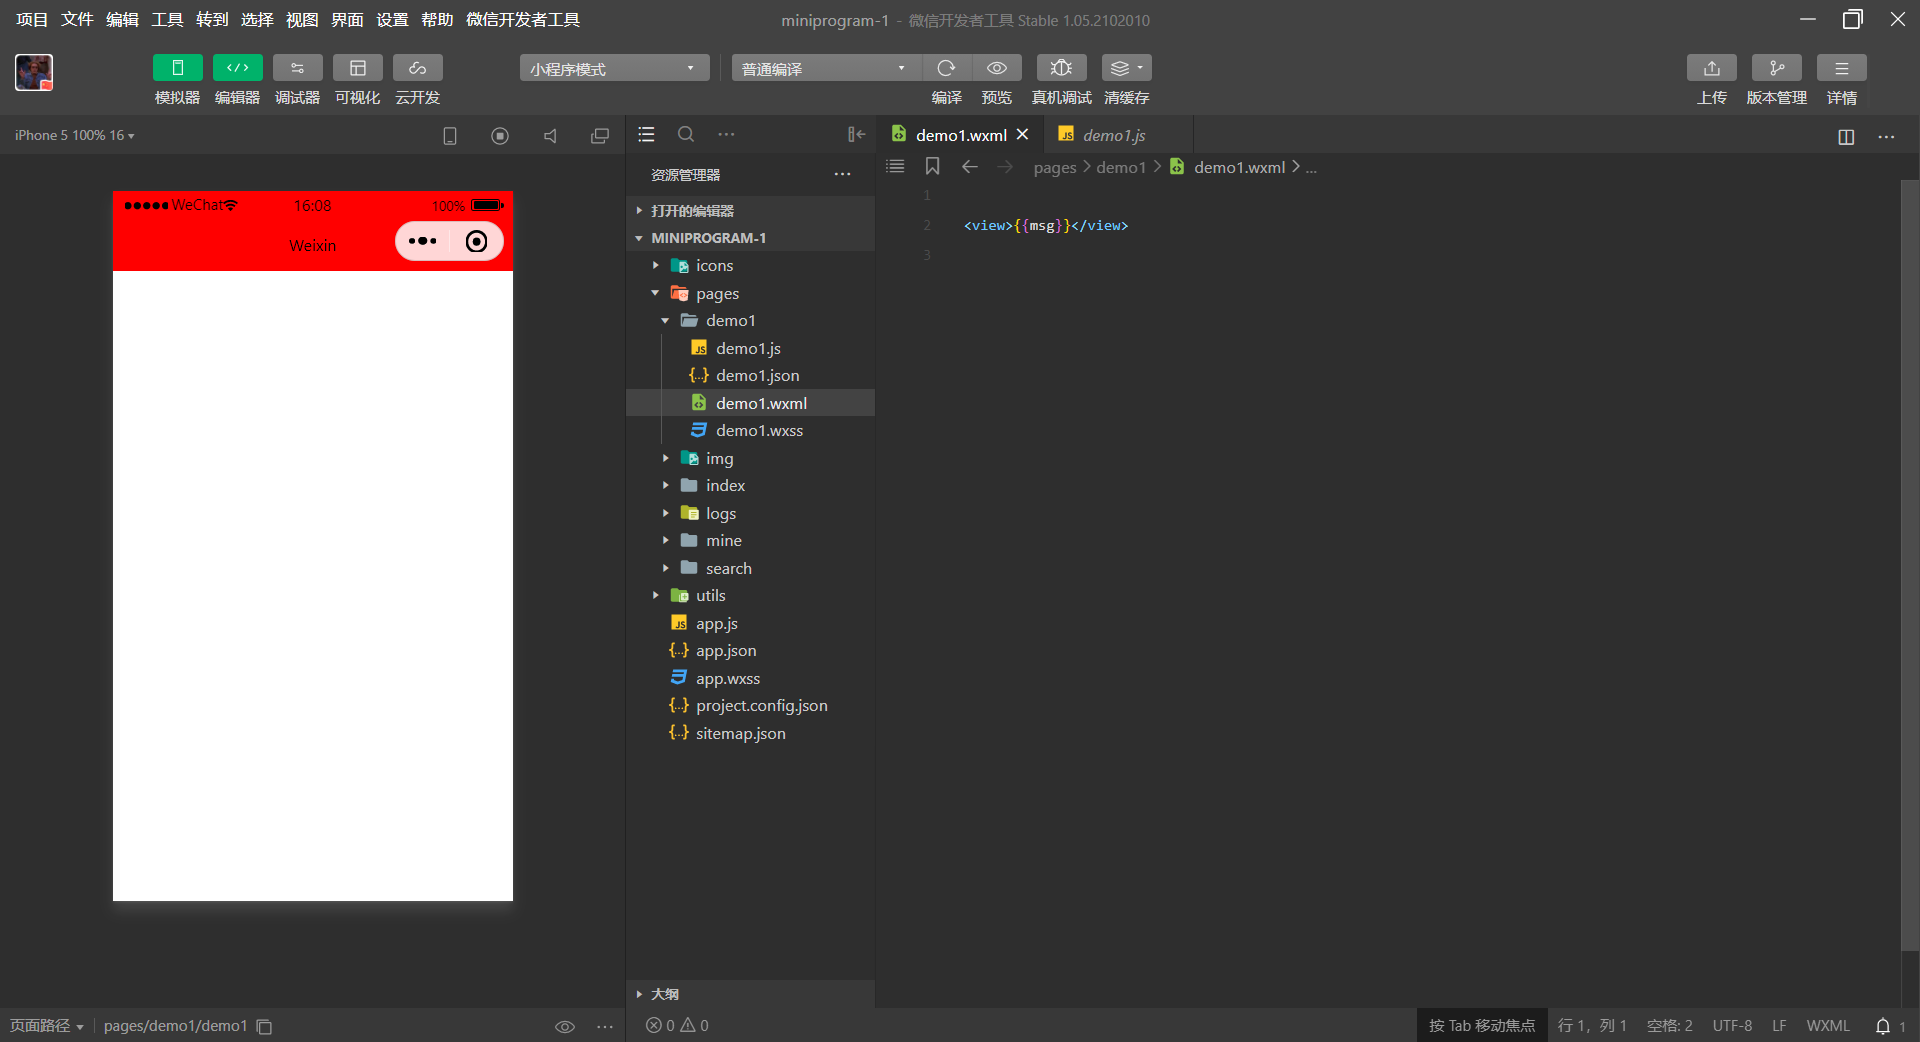This screenshot has height=1042, width=1920.
Task: Open the clear cache layers dropdown
Action: click(x=1126, y=68)
